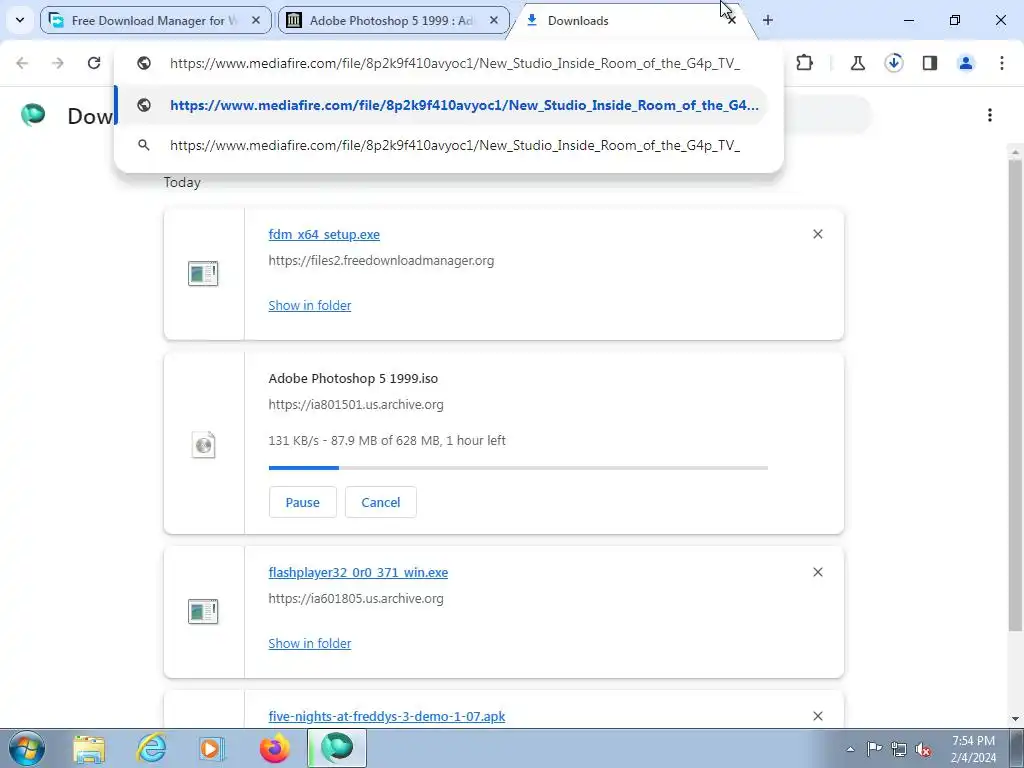Cancel the Adobe Photoshop download

point(381,502)
